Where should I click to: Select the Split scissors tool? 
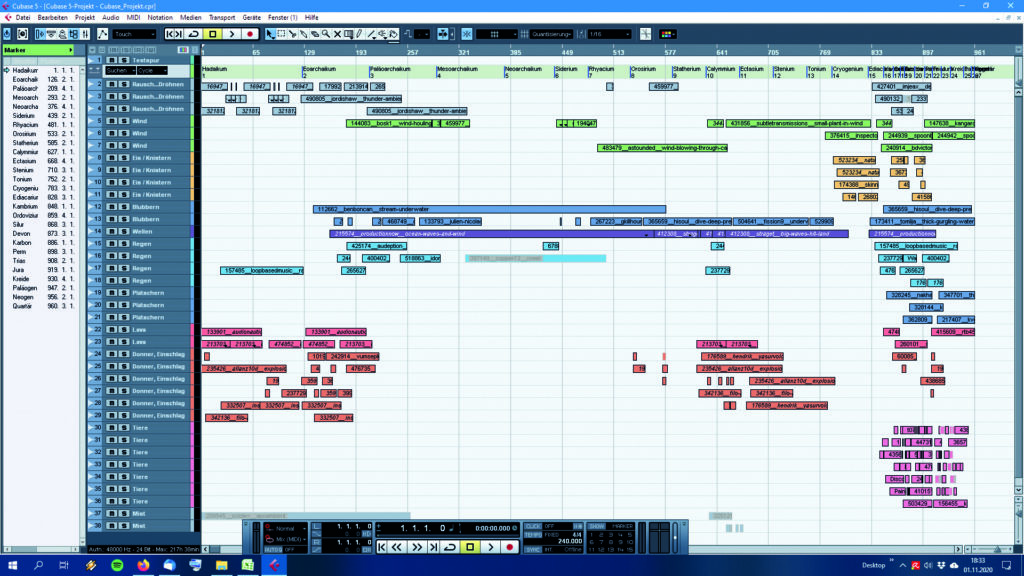293,34
